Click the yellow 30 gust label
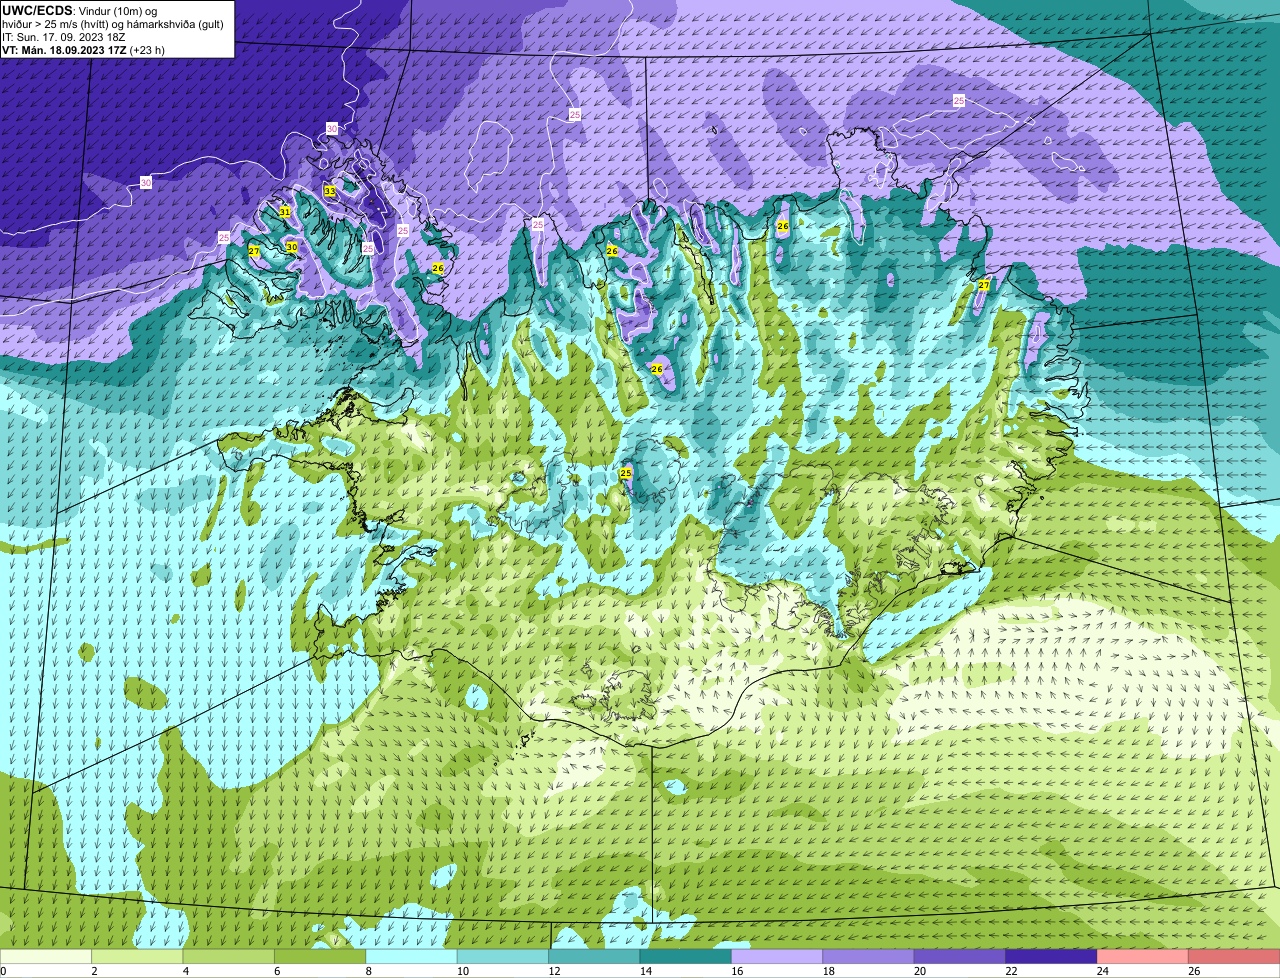 click(292, 247)
